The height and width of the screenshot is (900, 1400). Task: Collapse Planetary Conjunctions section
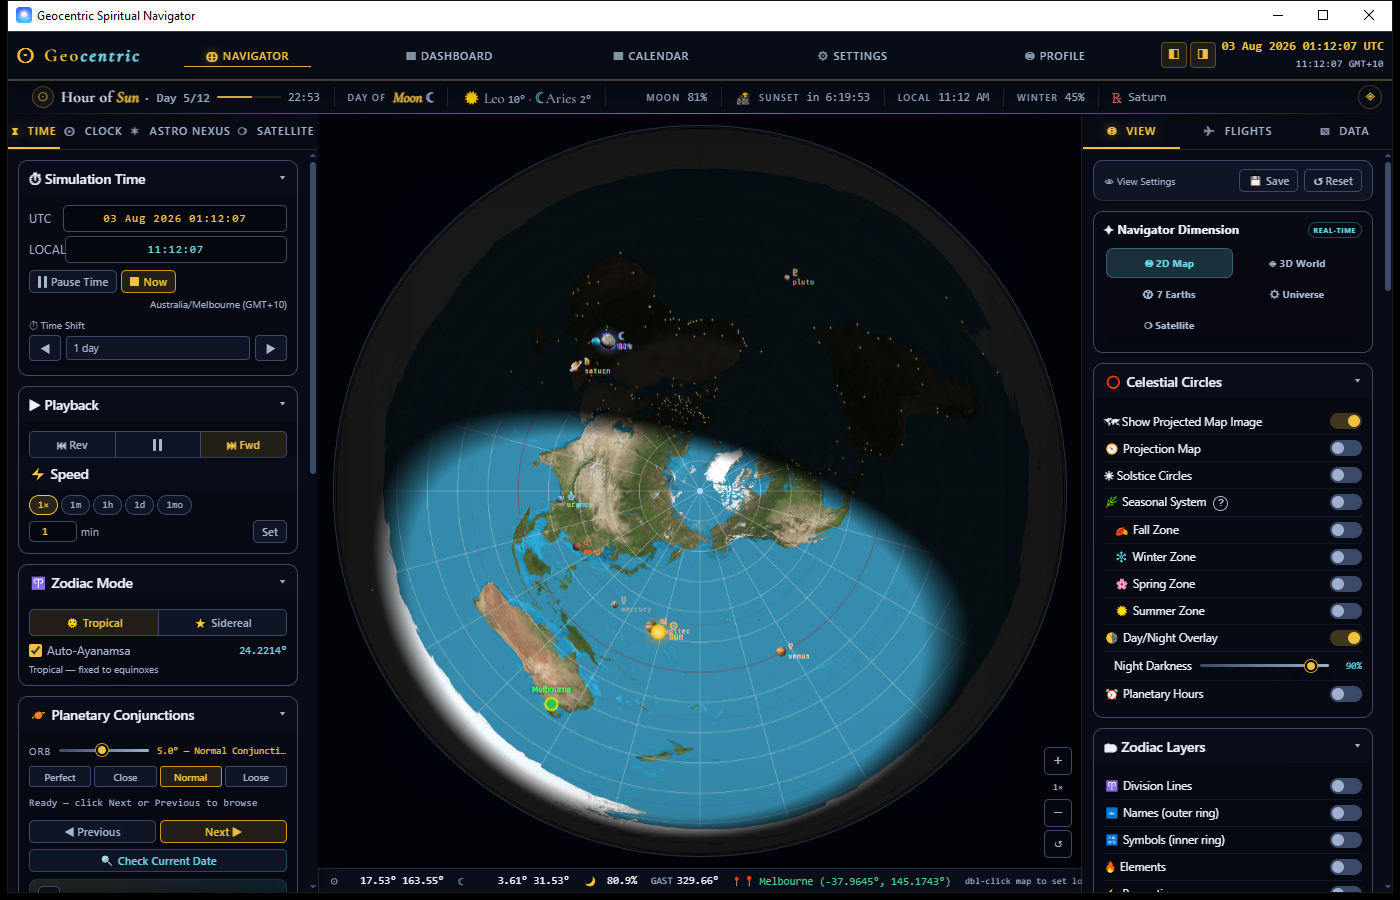(x=282, y=714)
